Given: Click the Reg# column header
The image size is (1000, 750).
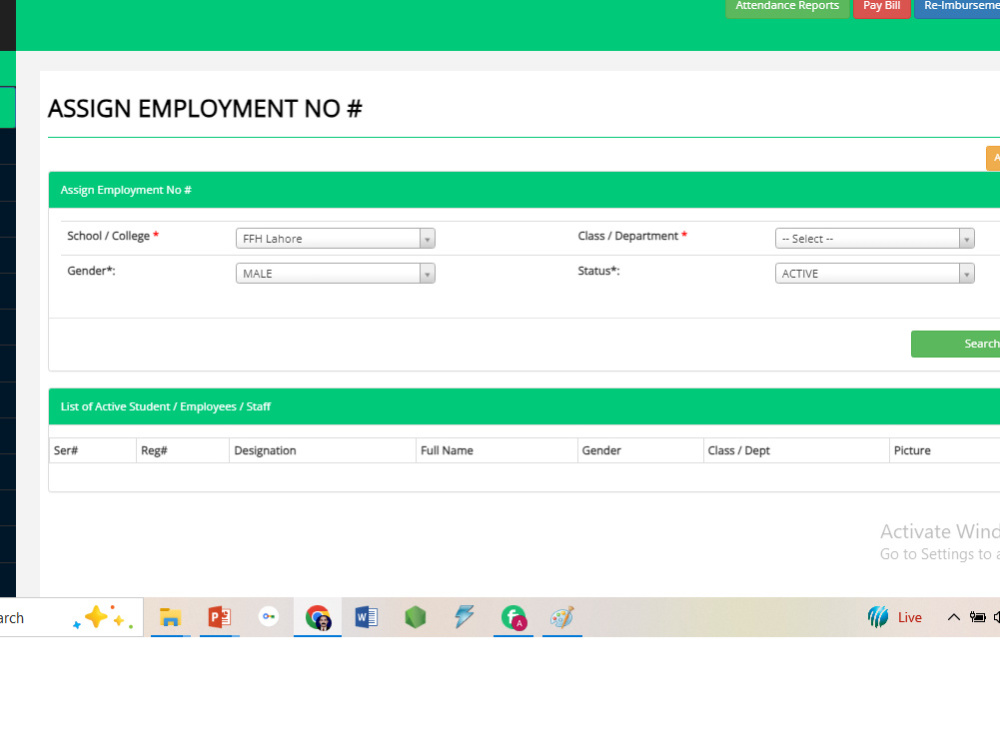Looking at the screenshot, I should [182, 450].
